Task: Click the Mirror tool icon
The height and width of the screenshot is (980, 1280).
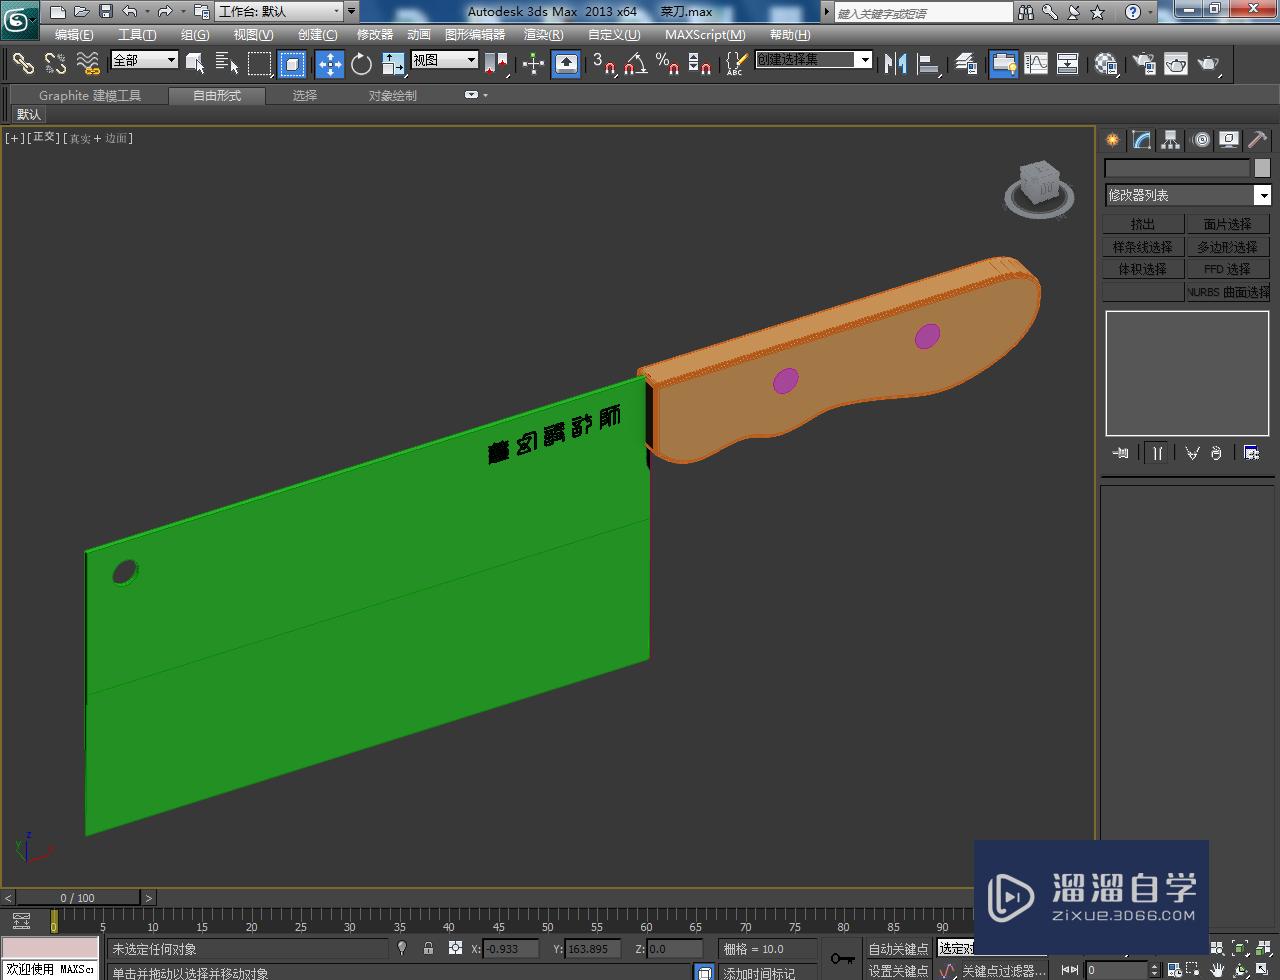Action: point(895,64)
